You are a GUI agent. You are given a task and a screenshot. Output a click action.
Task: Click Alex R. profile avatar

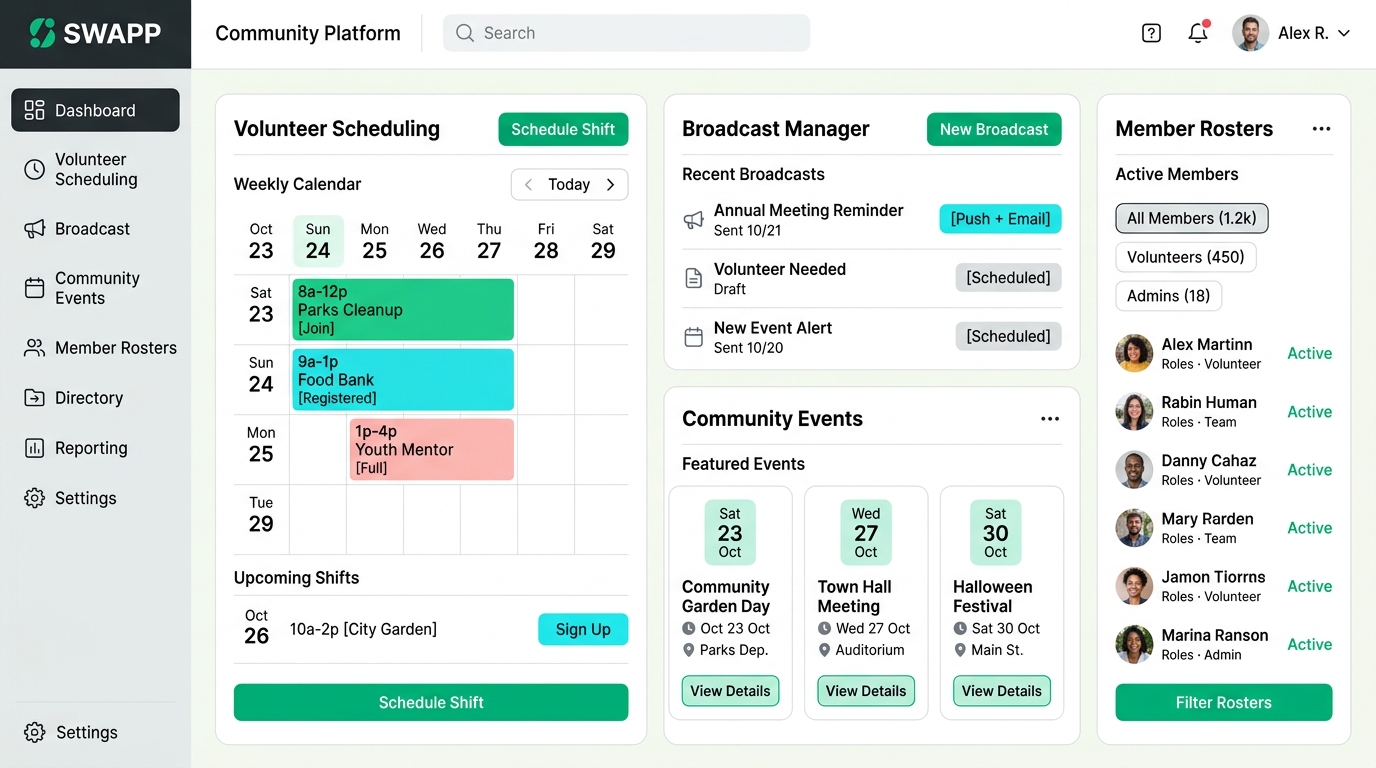point(1250,33)
